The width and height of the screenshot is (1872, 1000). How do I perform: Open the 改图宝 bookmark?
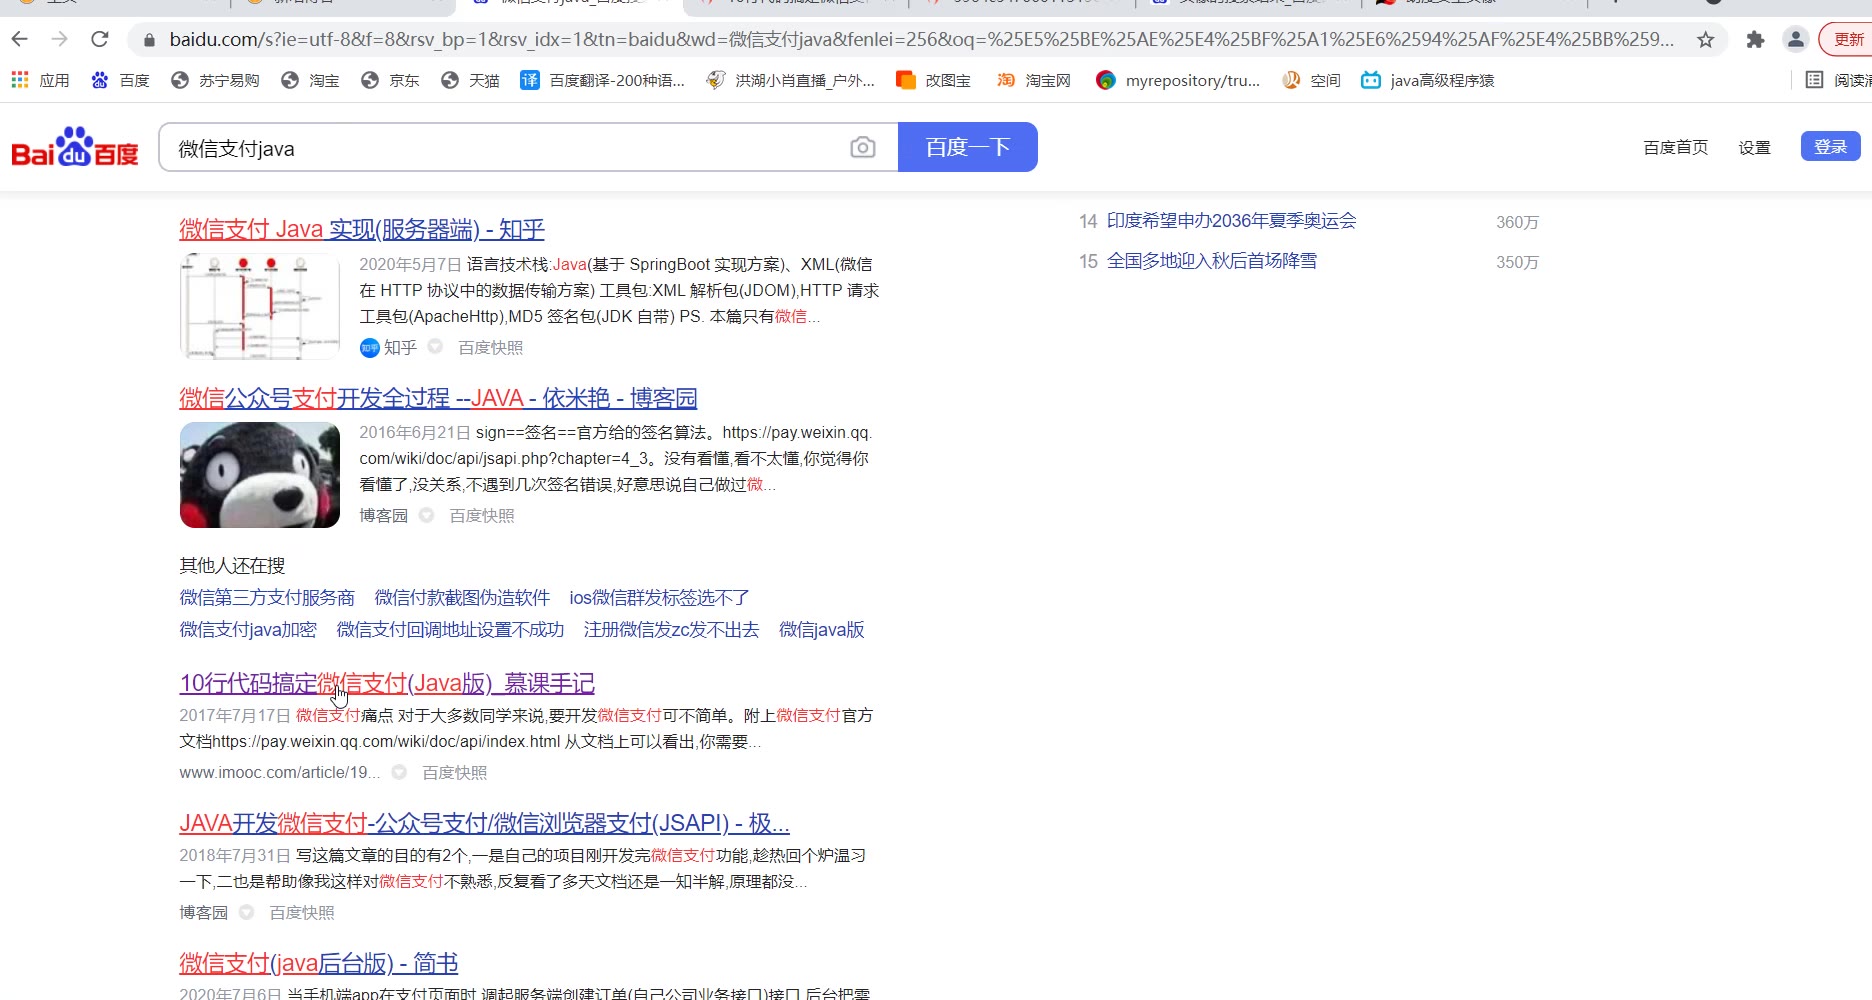[933, 80]
